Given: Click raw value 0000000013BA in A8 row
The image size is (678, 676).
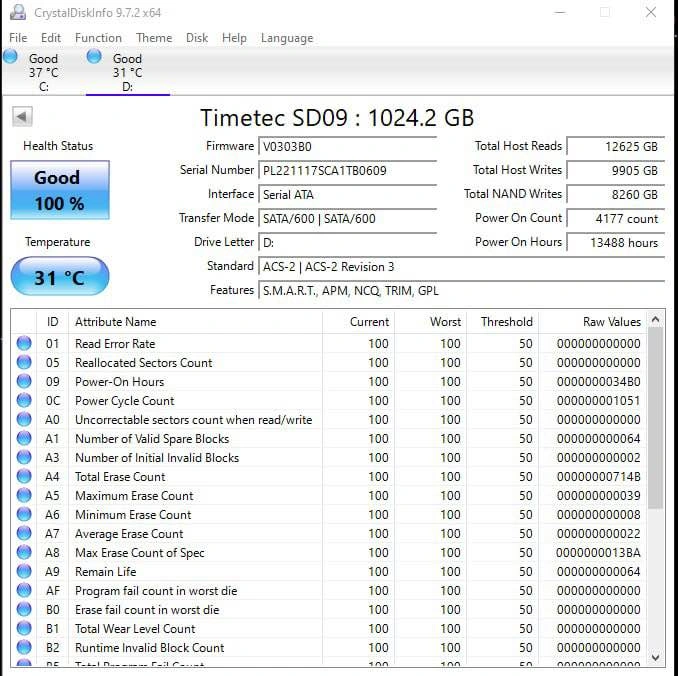Looking at the screenshot, I should click(x=599, y=553).
